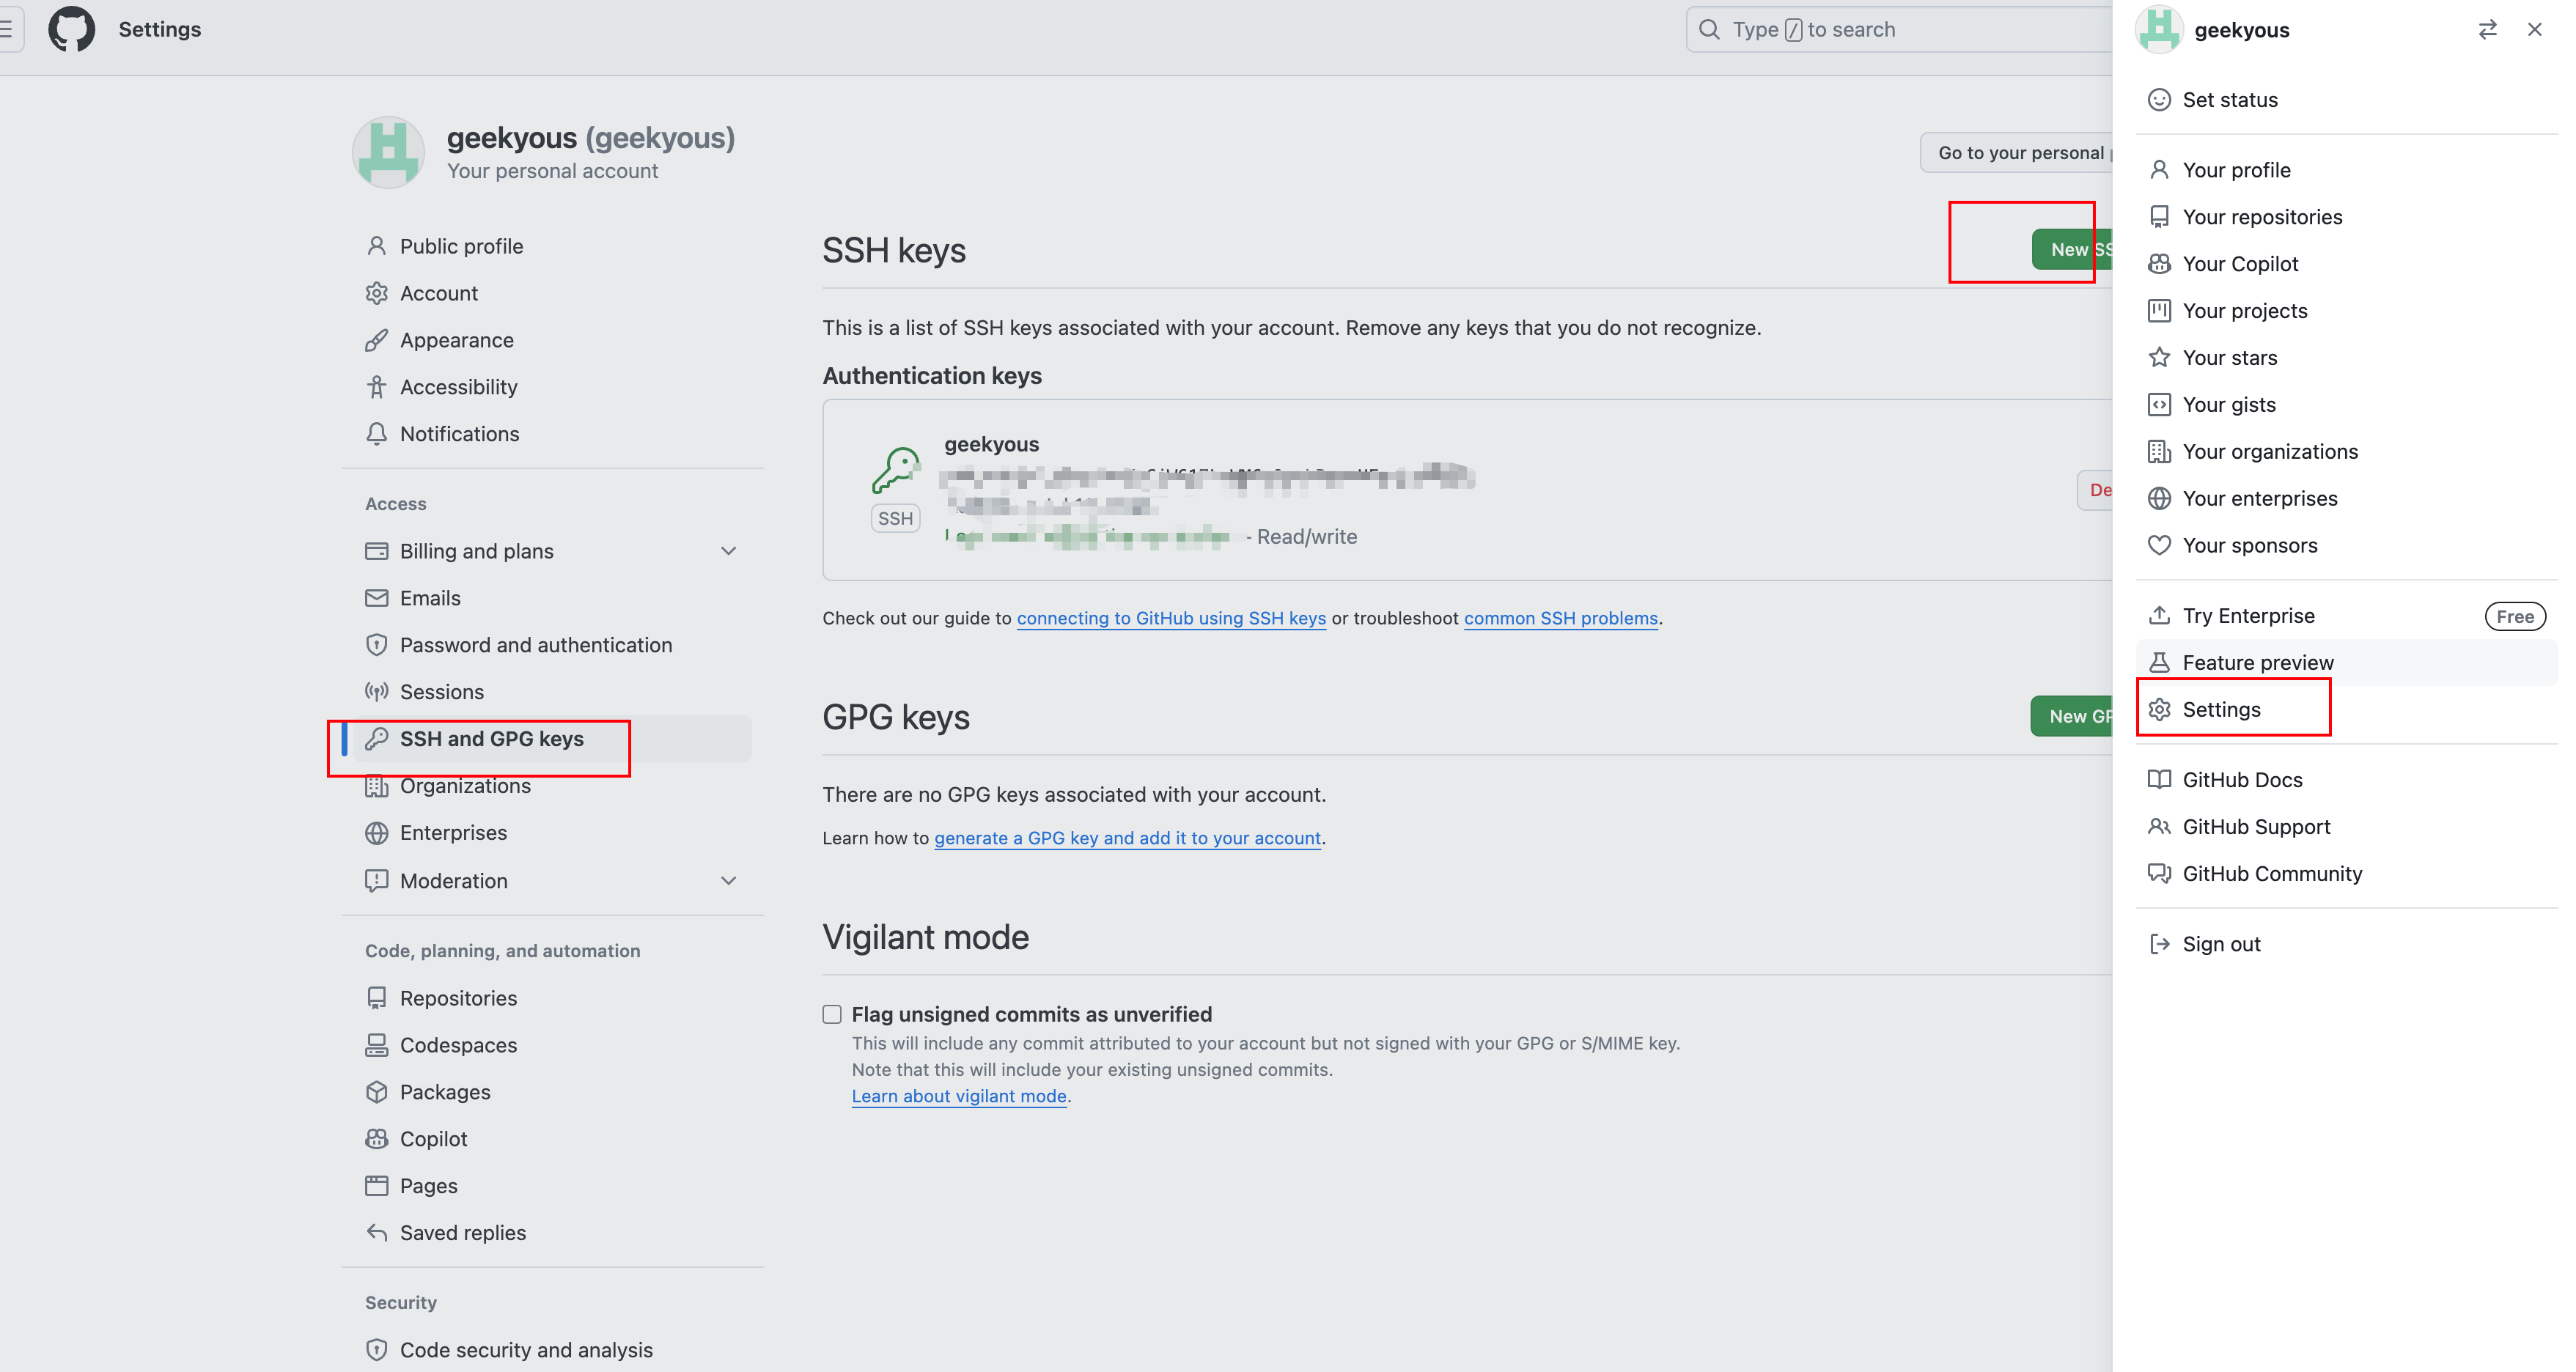Image resolution: width=2576 pixels, height=1372 pixels.
Task: Expand Billing and plans section
Action: point(728,551)
